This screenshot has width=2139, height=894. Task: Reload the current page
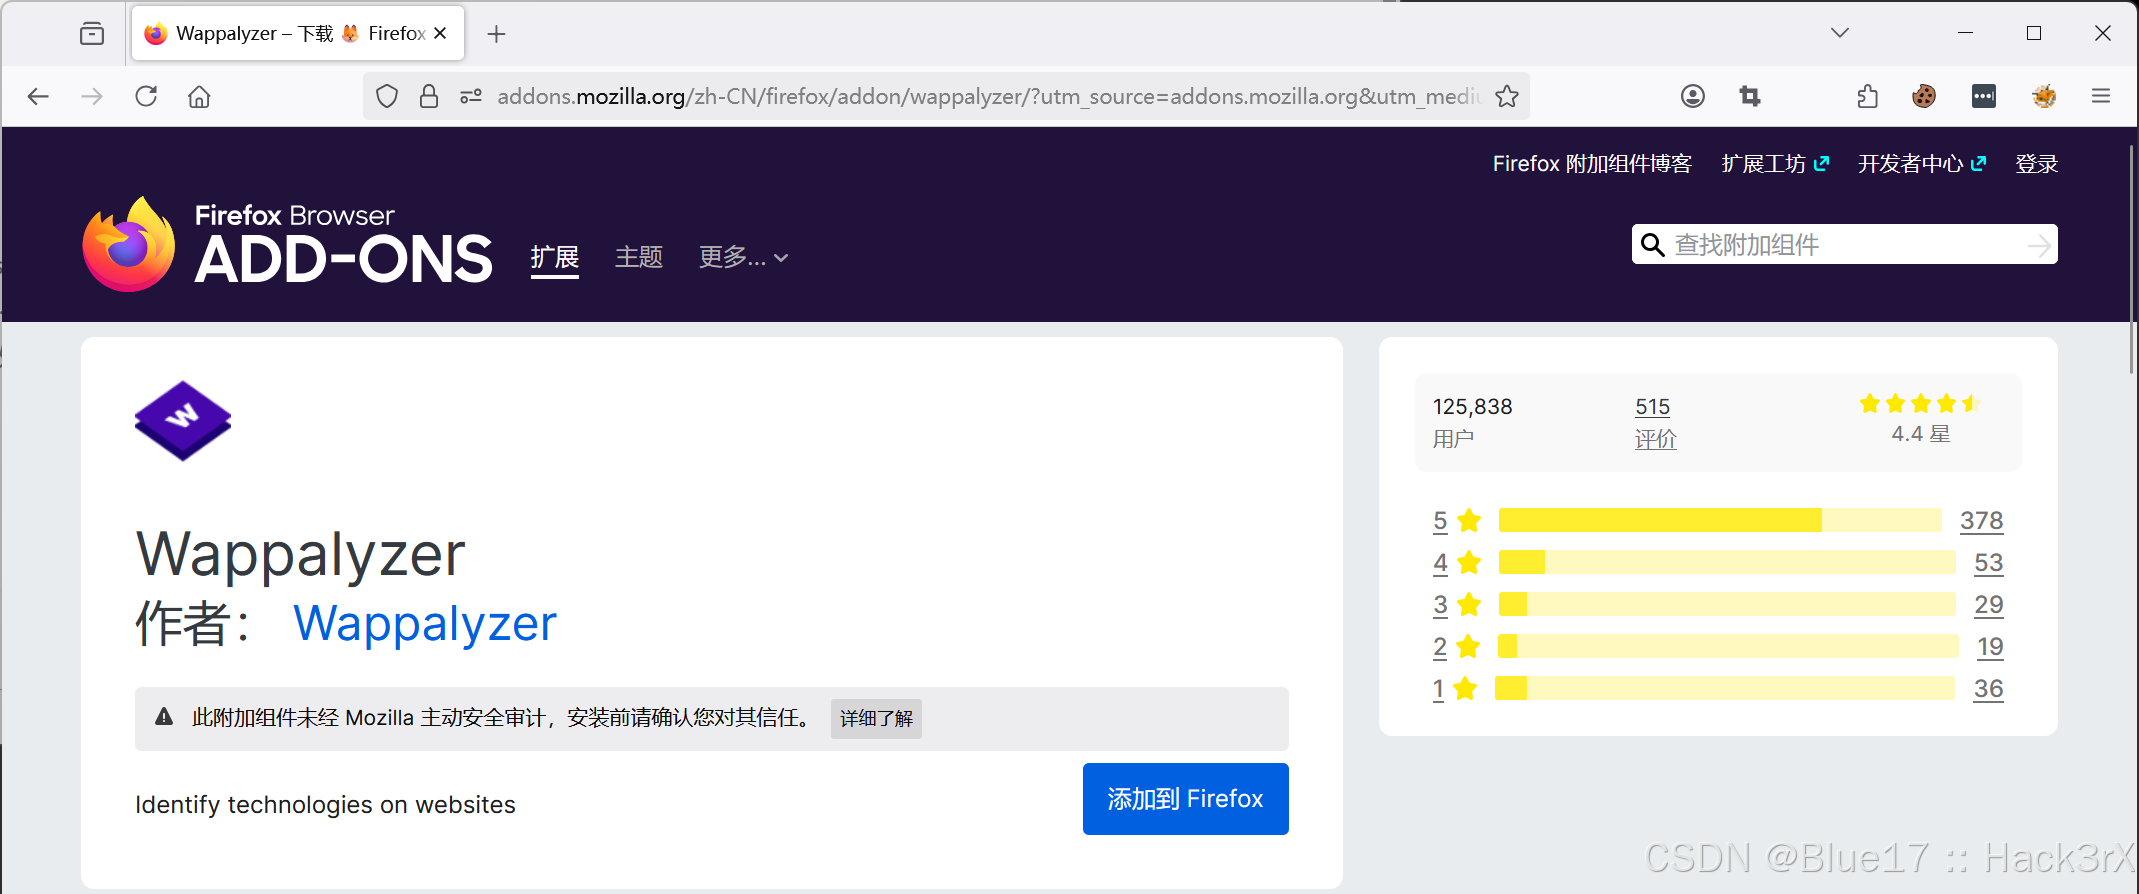point(146,96)
